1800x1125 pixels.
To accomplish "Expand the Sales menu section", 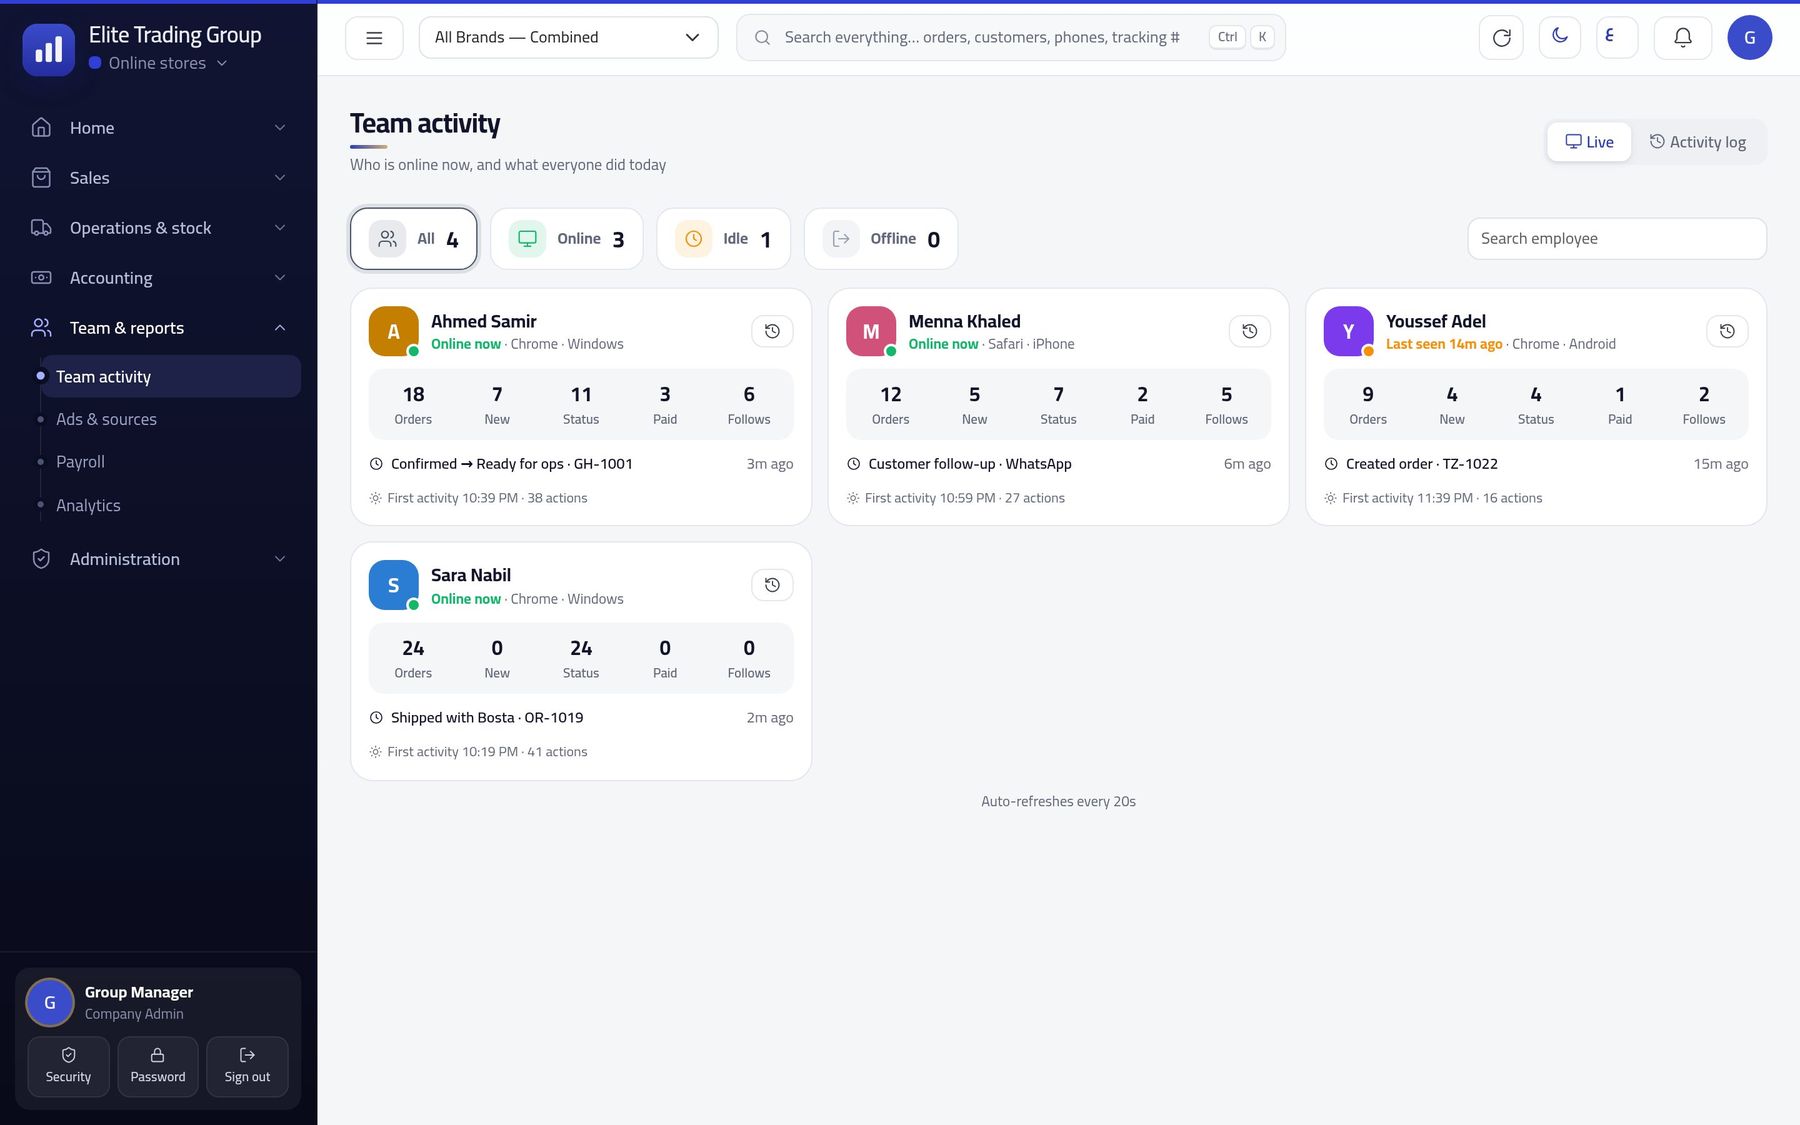I will point(158,178).
